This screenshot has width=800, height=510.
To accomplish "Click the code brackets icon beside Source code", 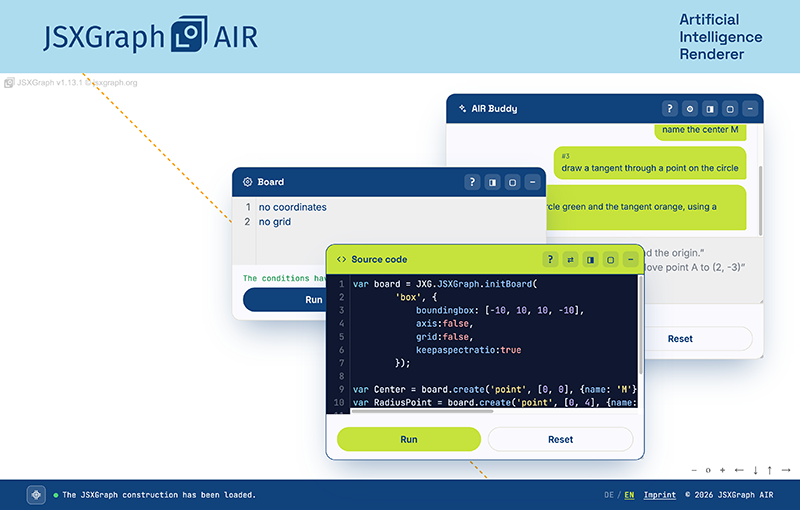I will 341,260.
